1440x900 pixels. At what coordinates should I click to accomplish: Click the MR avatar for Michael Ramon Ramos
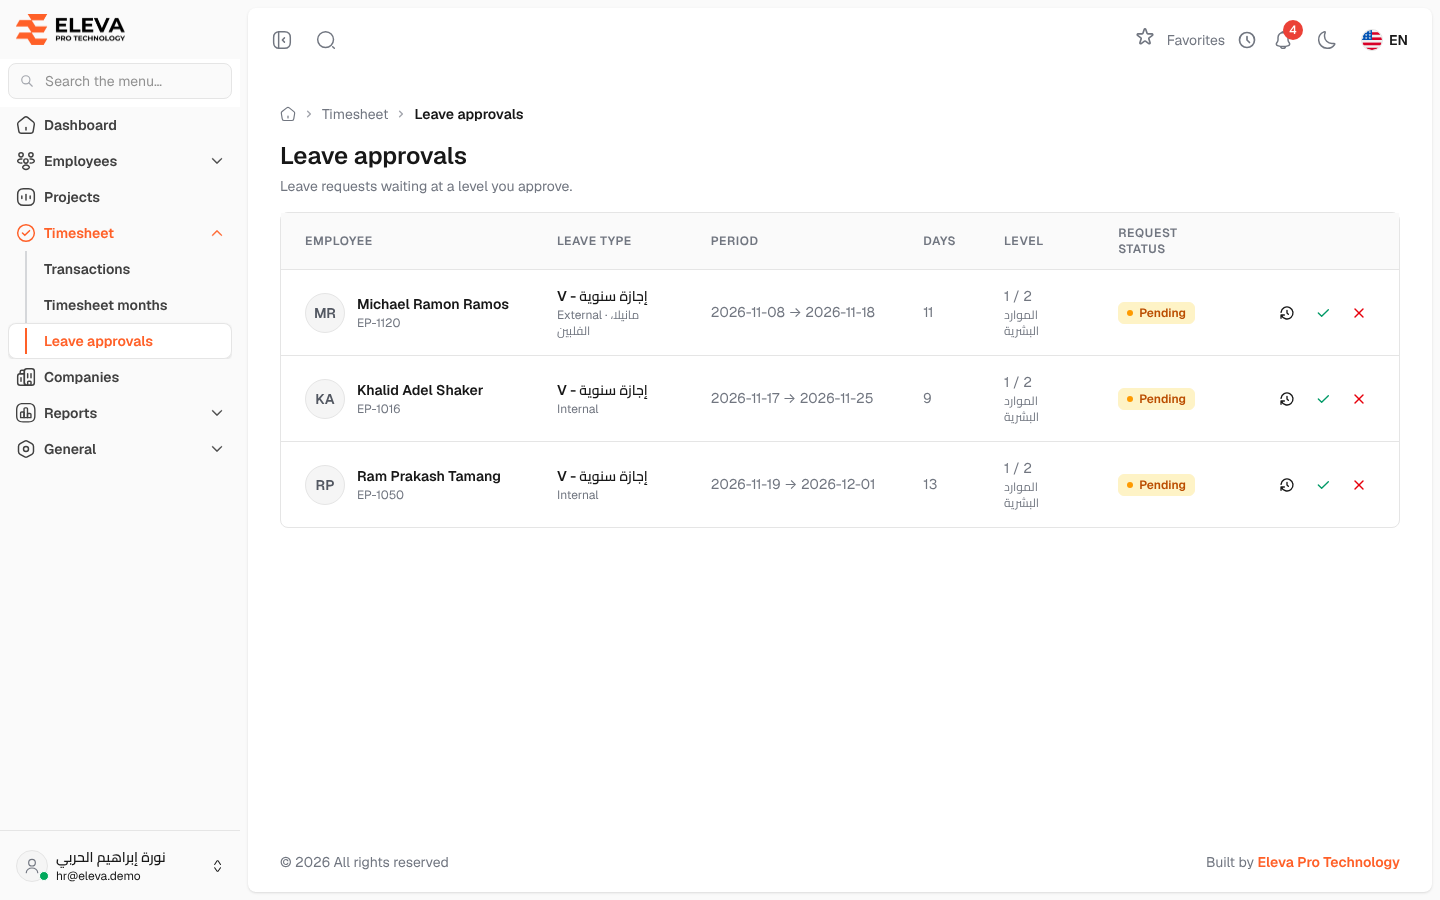(x=325, y=313)
